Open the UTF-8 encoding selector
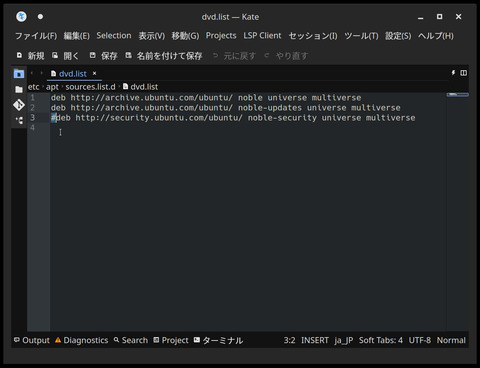This screenshot has height=368, width=480. [420, 340]
